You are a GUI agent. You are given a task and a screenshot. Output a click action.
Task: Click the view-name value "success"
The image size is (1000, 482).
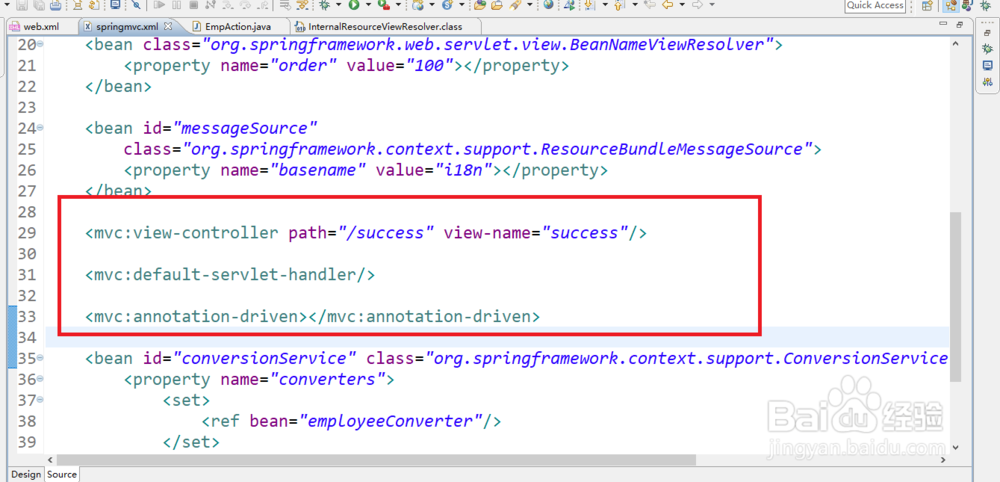[x=585, y=233]
